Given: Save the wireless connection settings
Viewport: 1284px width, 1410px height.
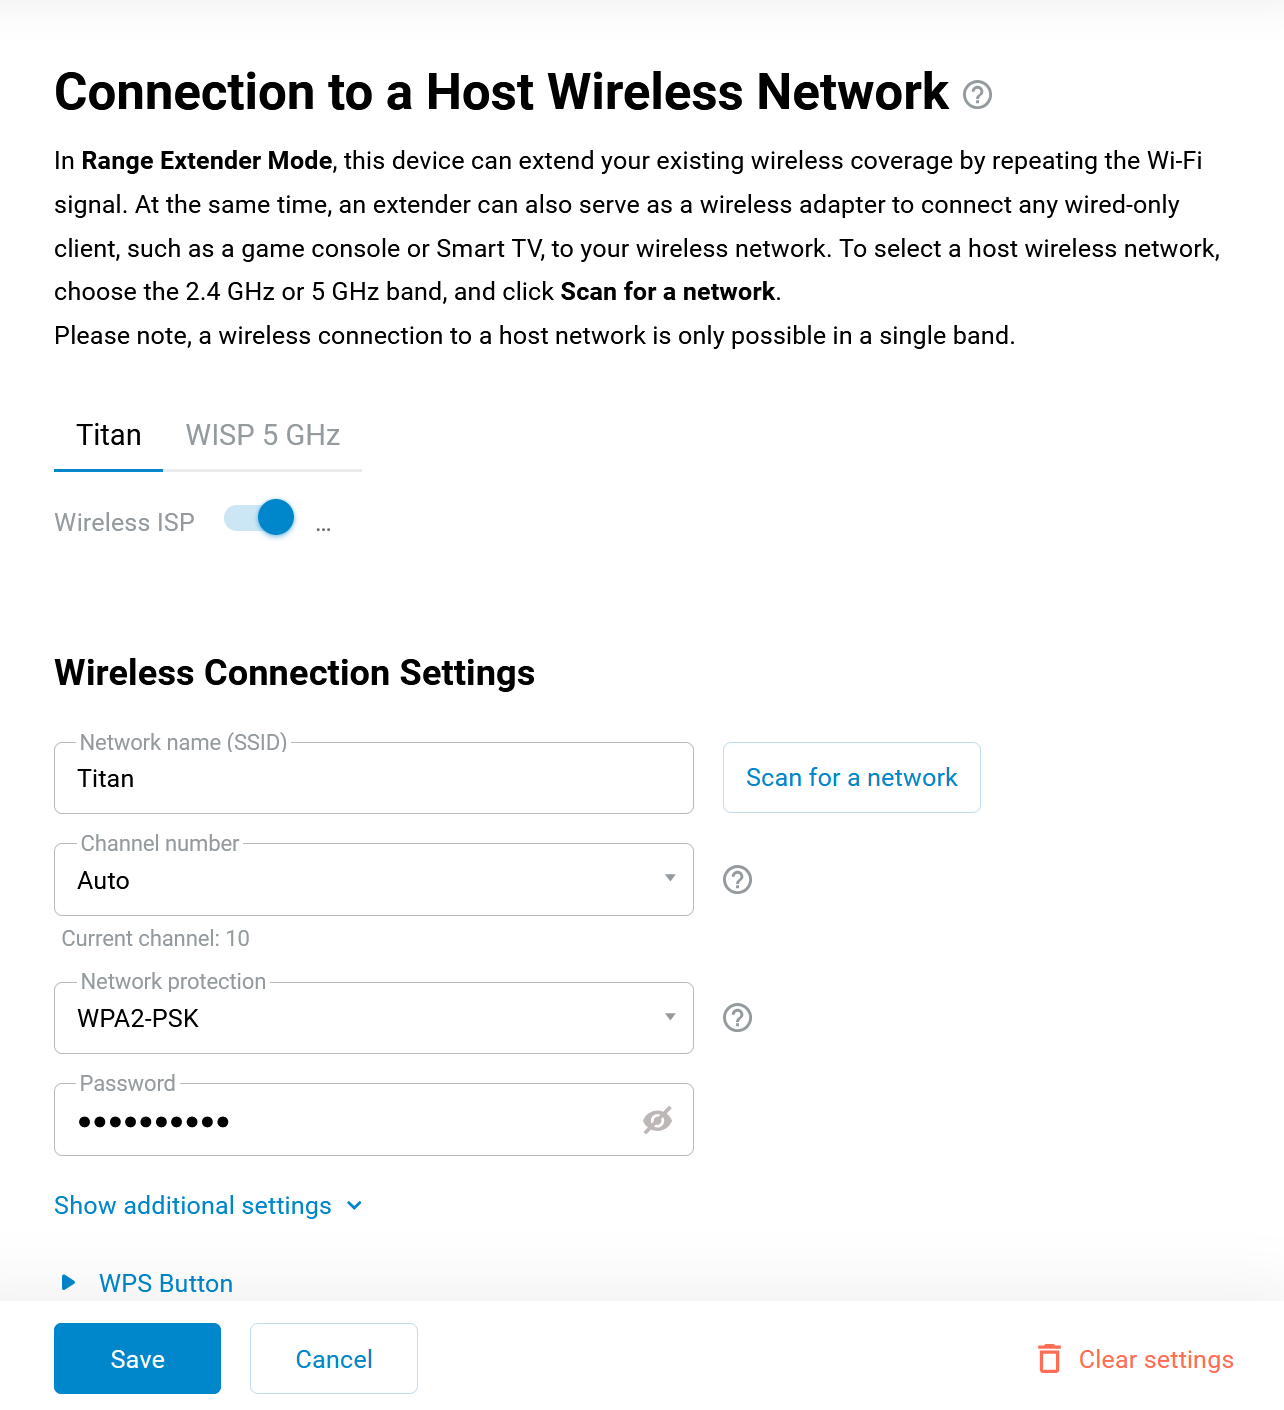Looking at the screenshot, I should [x=137, y=1359].
